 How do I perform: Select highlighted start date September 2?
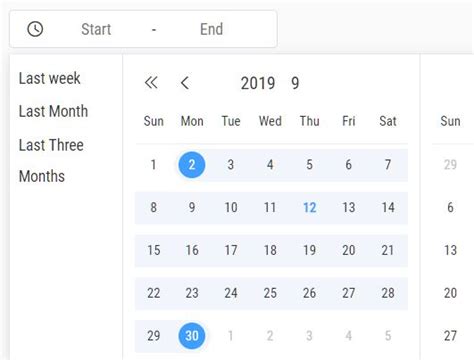pos(192,165)
